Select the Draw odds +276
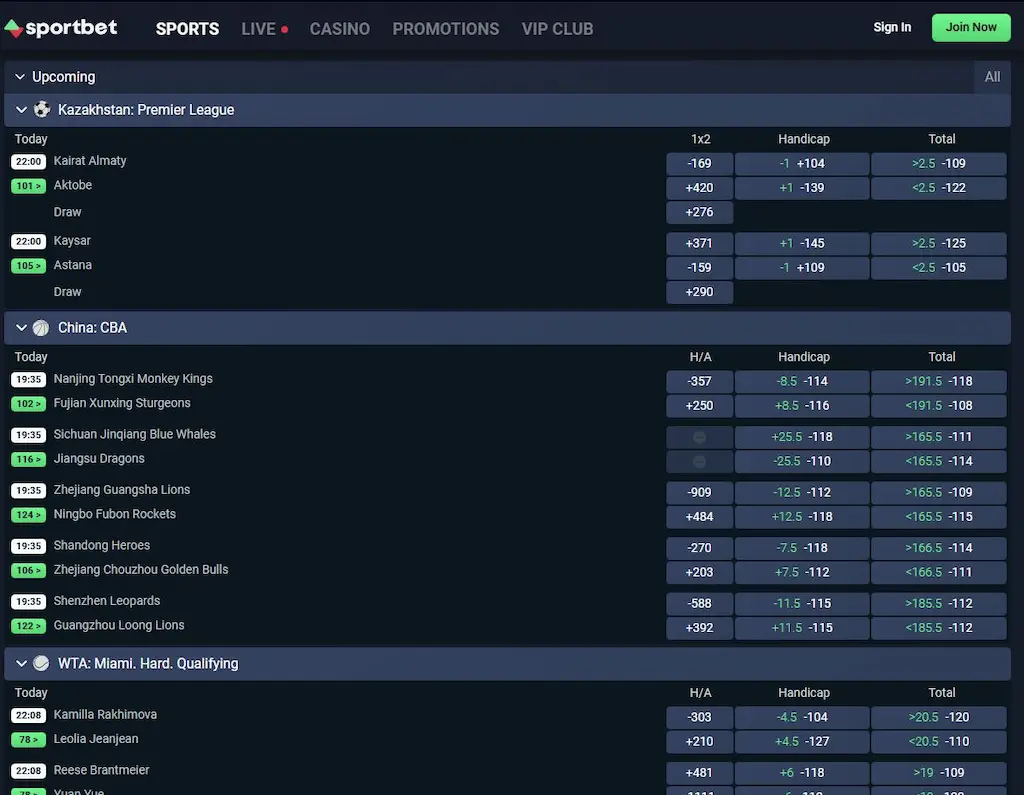This screenshot has height=795, width=1024. click(699, 212)
